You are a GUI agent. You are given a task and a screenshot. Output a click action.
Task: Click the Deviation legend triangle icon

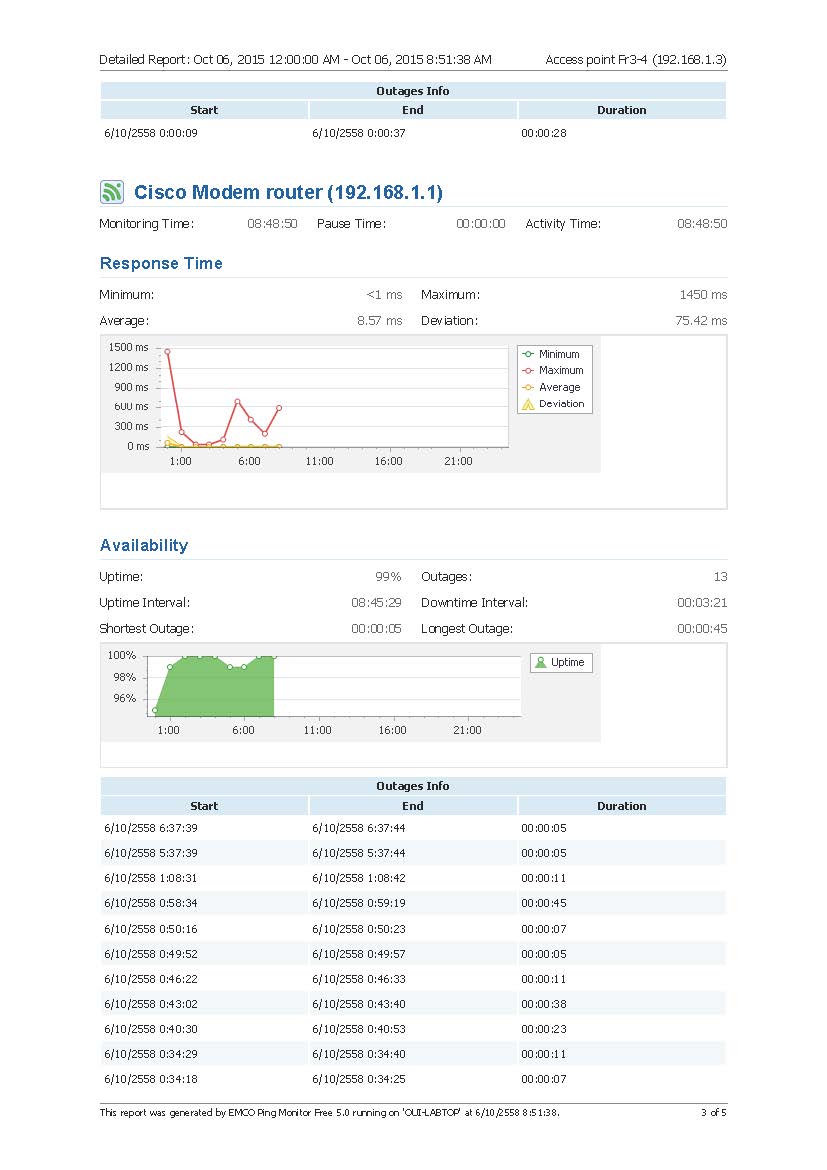point(528,404)
